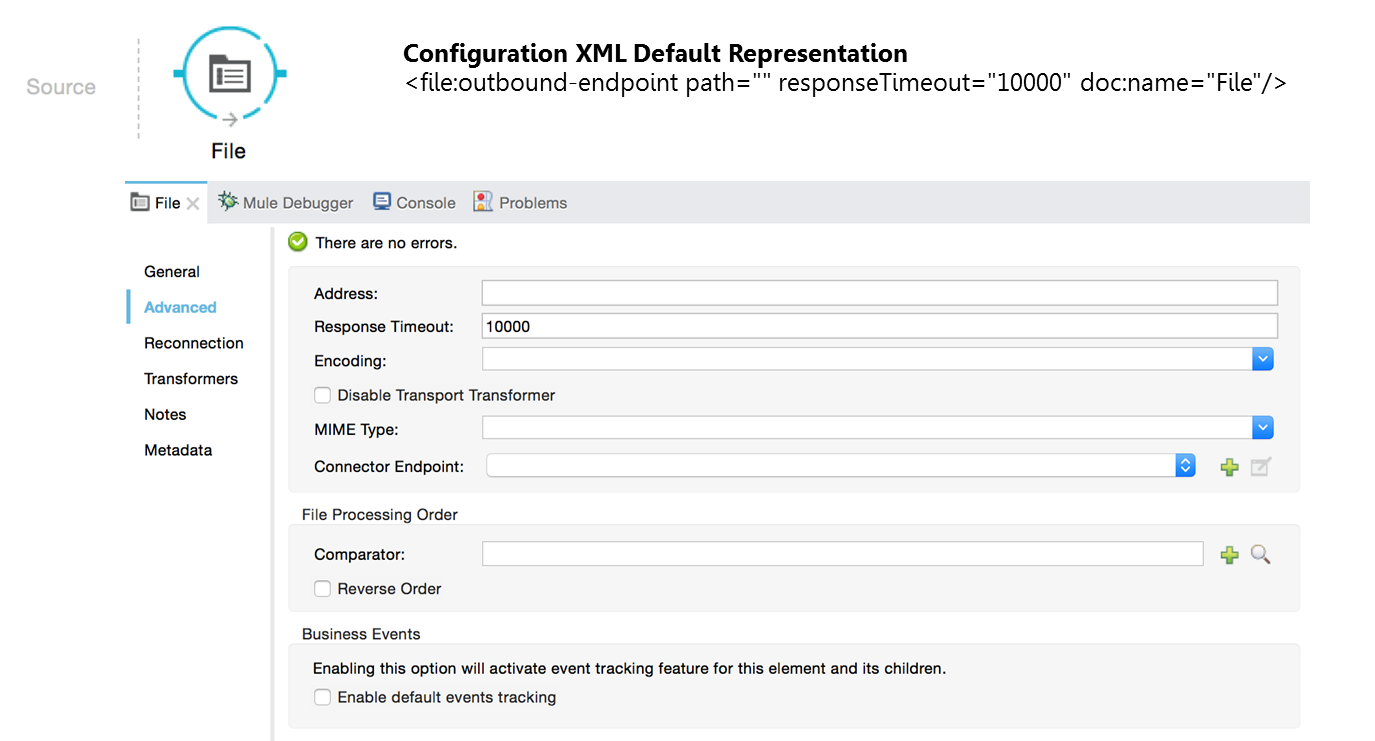Add a Comparator using green plus icon
The height and width of the screenshot is (741, 1375).
point(1229,555)
